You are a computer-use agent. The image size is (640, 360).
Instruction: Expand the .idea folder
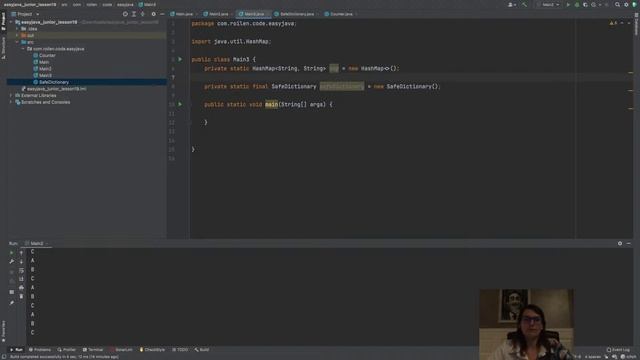point(17,29)
